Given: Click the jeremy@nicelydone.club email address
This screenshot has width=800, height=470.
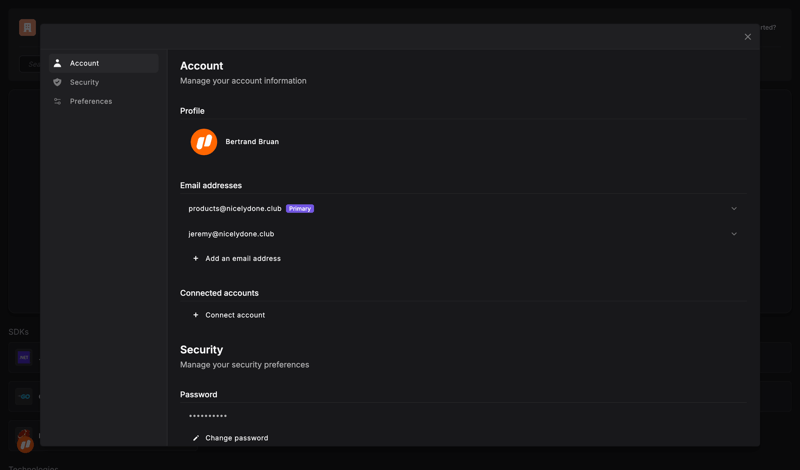Looking at the screenshot, I should (231, 234).
